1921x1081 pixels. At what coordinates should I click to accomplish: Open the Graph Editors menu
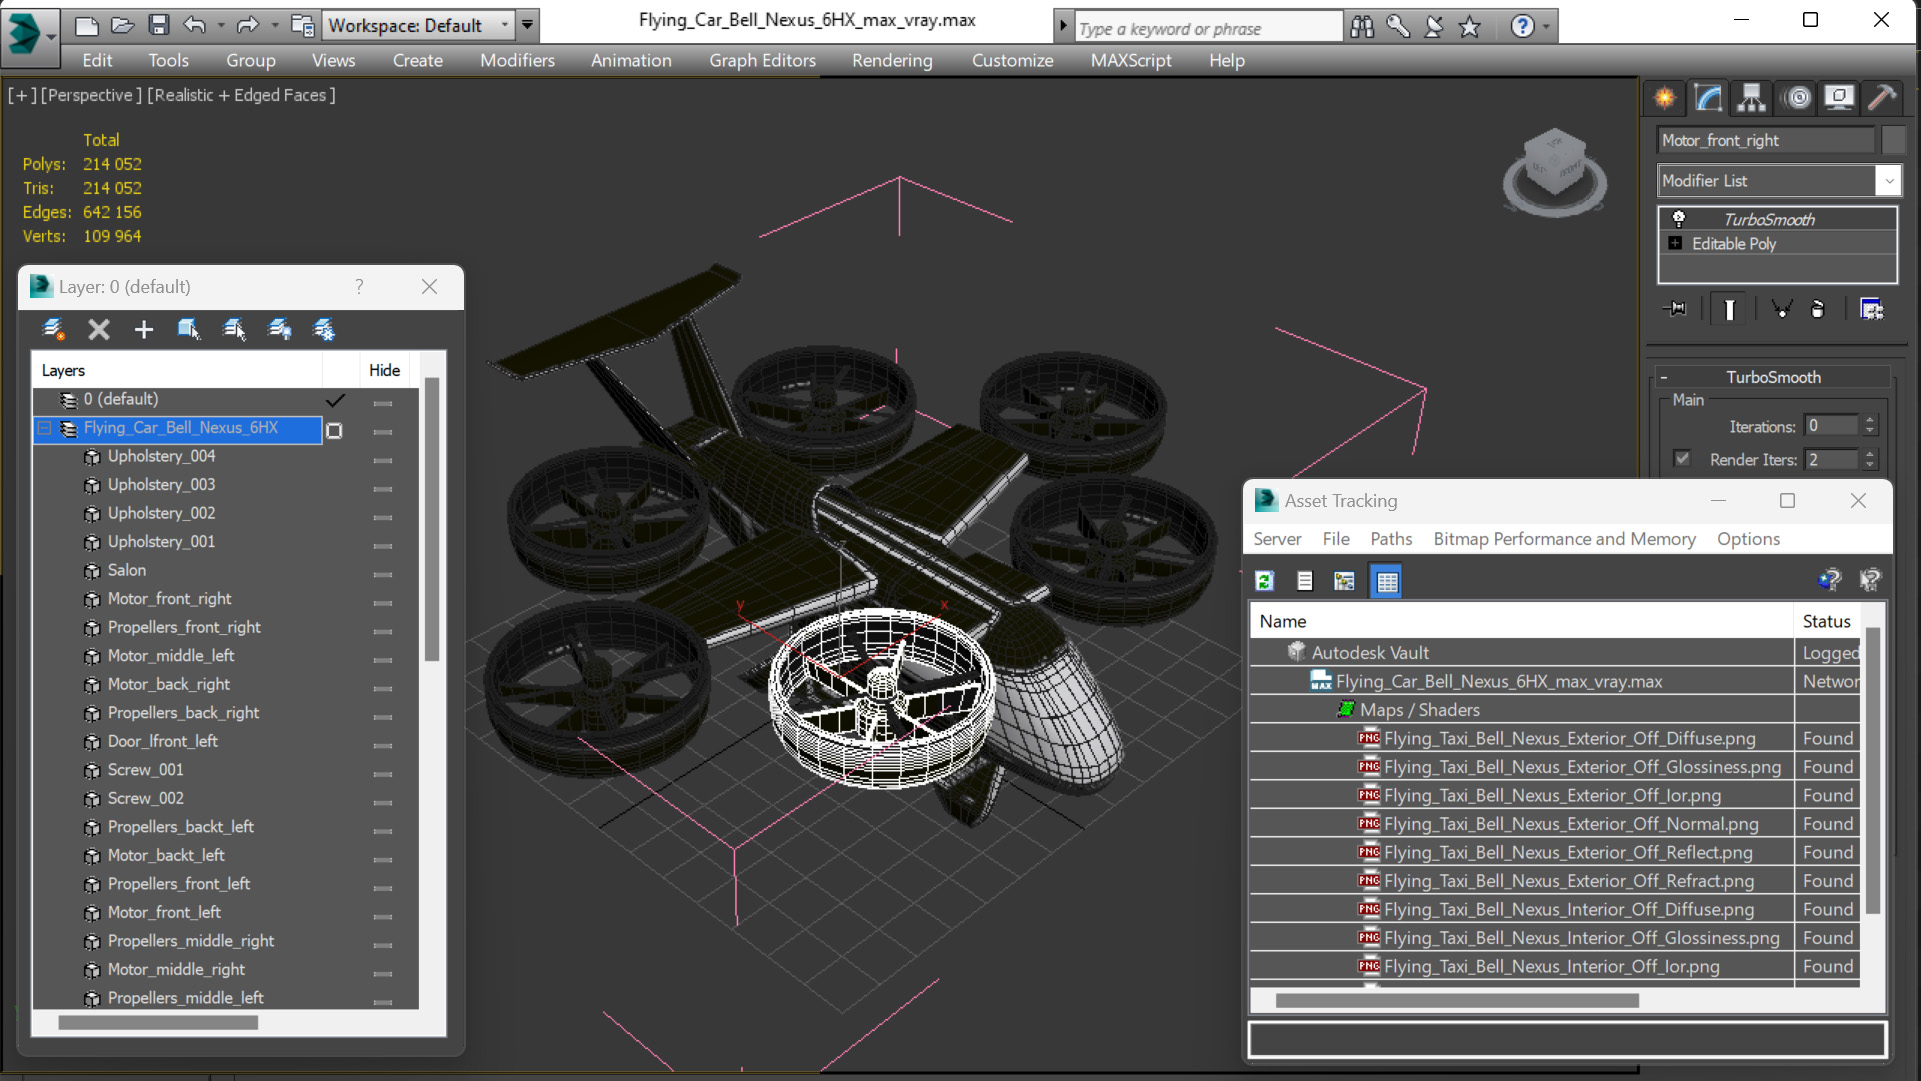762,60
